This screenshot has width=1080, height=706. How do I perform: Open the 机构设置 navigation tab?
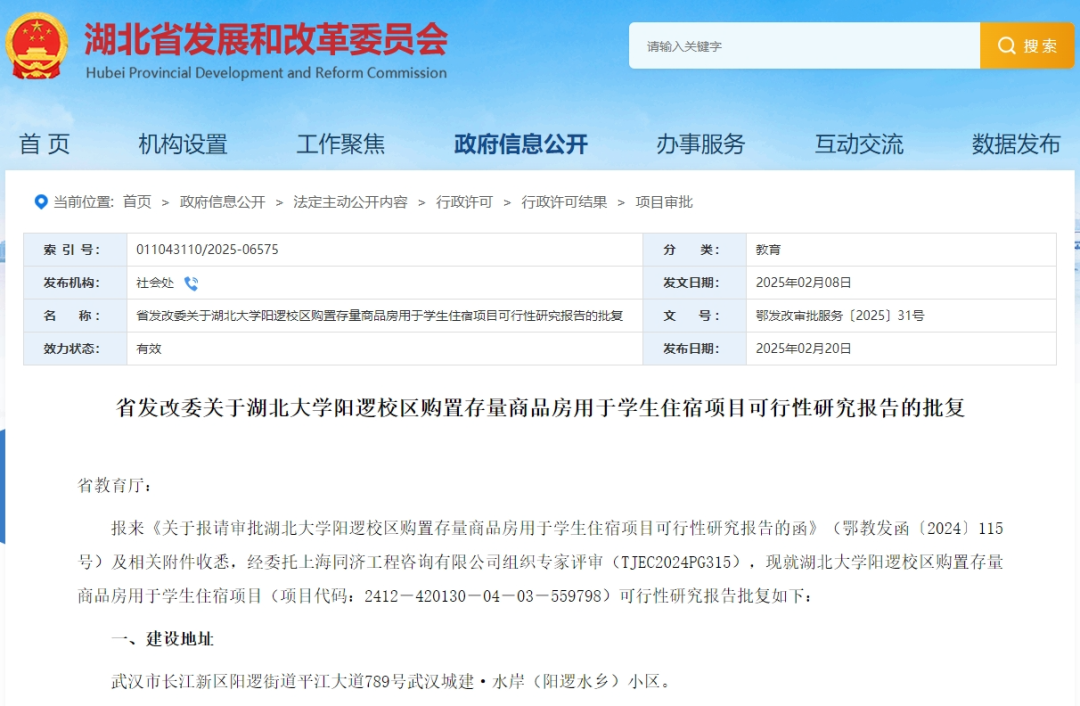(183, 144)
